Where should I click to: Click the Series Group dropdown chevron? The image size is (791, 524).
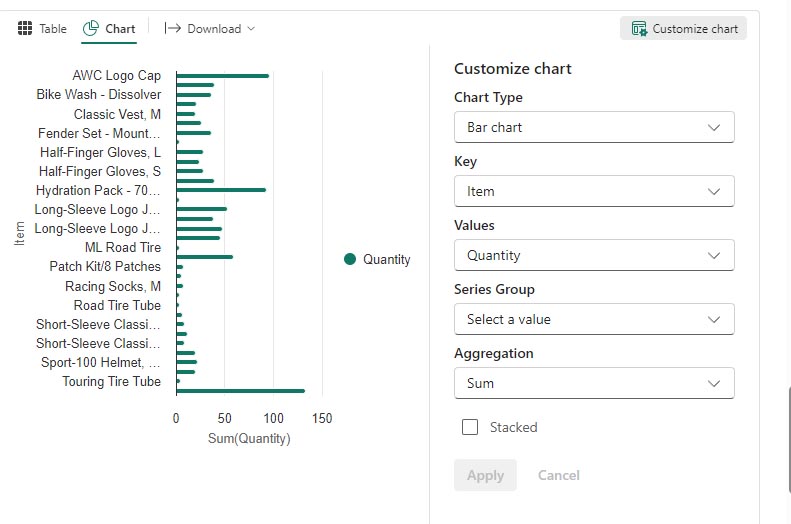[x=714, y=319]
